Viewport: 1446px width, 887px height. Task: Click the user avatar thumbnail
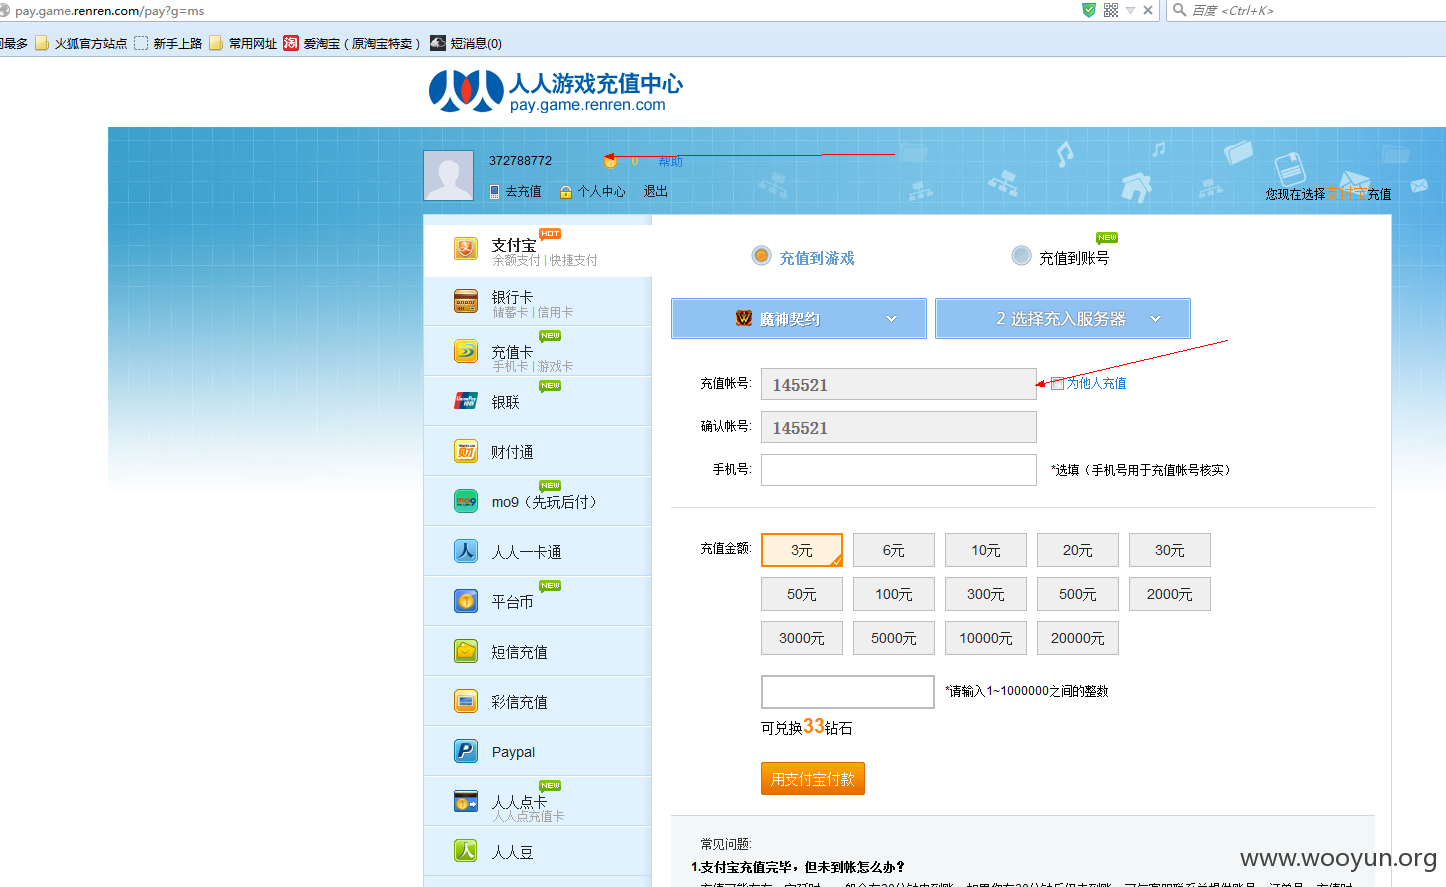pos(449,176)
